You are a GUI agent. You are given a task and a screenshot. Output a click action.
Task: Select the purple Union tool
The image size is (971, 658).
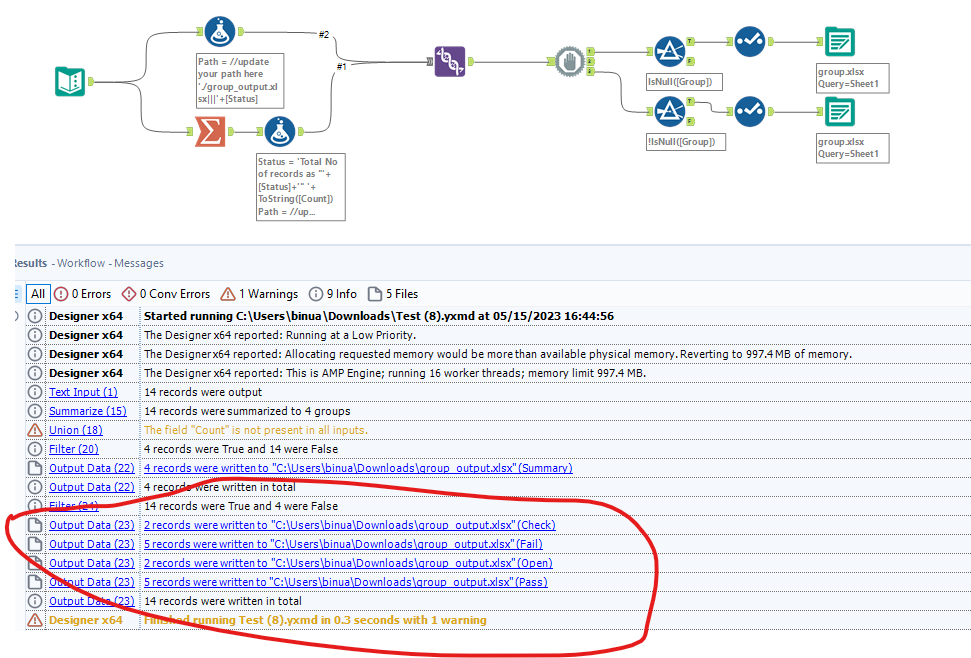[x=450, y=61]
